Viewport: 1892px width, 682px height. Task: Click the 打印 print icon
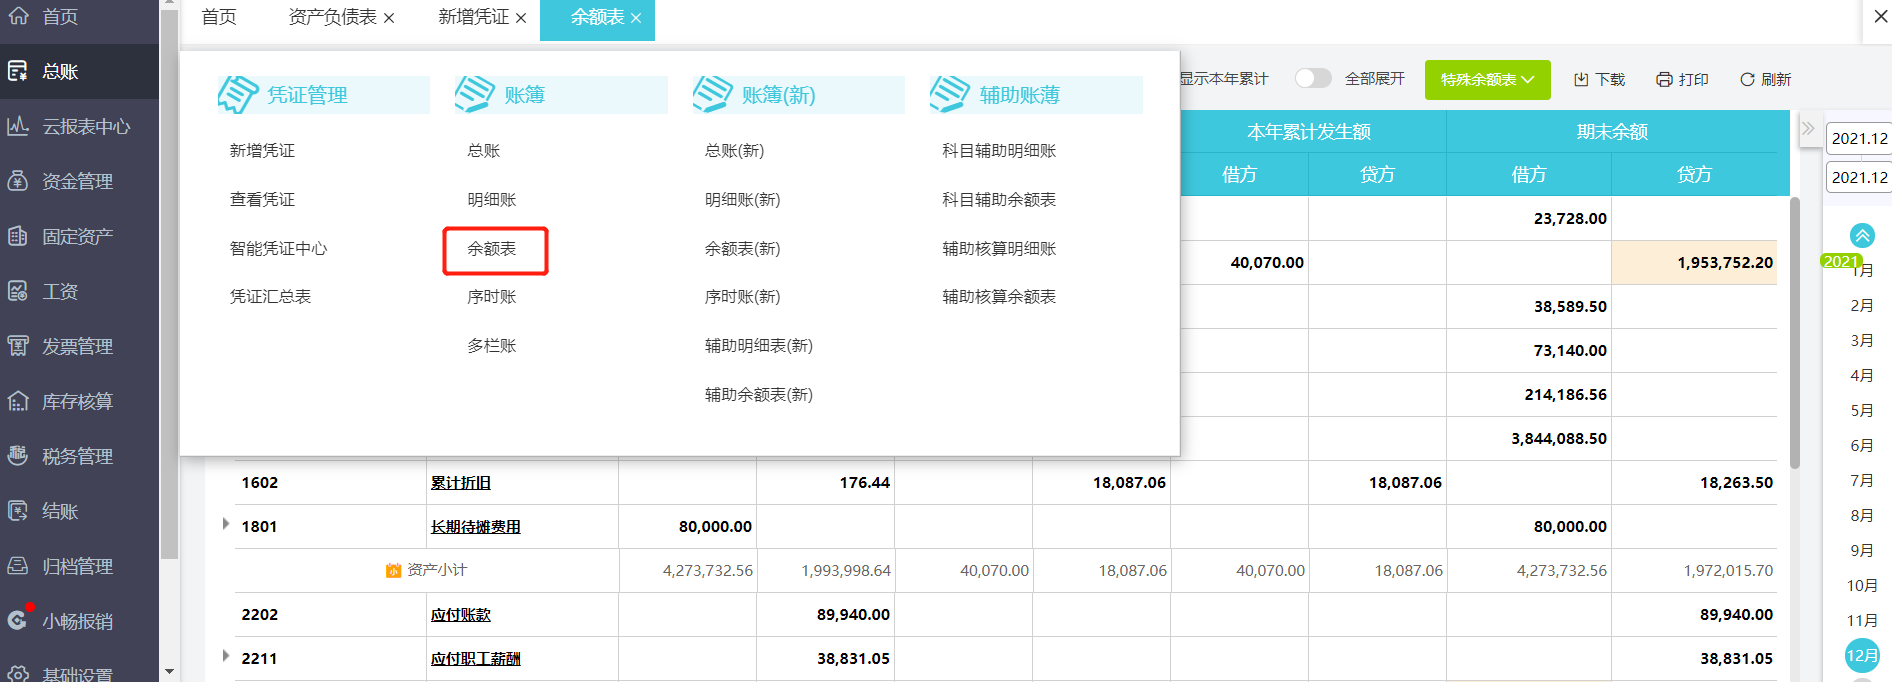click(1664, 80)
